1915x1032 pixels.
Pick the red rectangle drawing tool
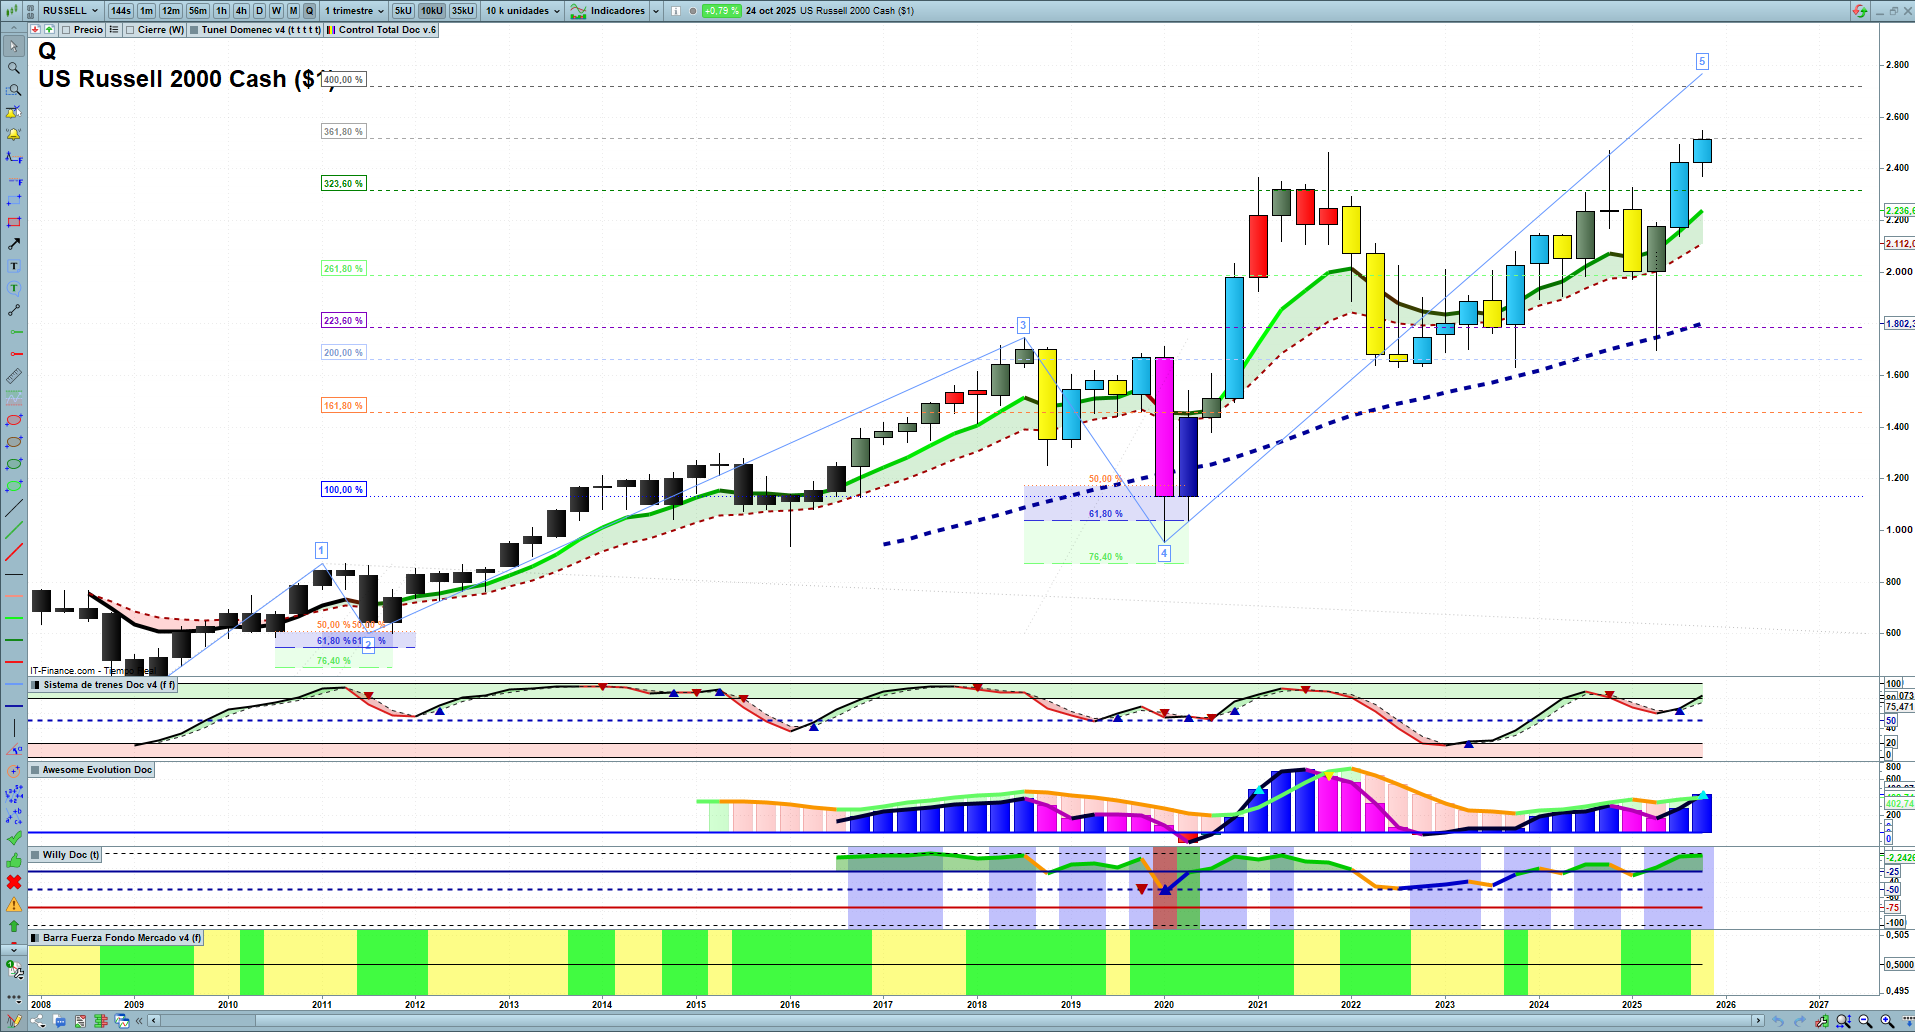14,222
